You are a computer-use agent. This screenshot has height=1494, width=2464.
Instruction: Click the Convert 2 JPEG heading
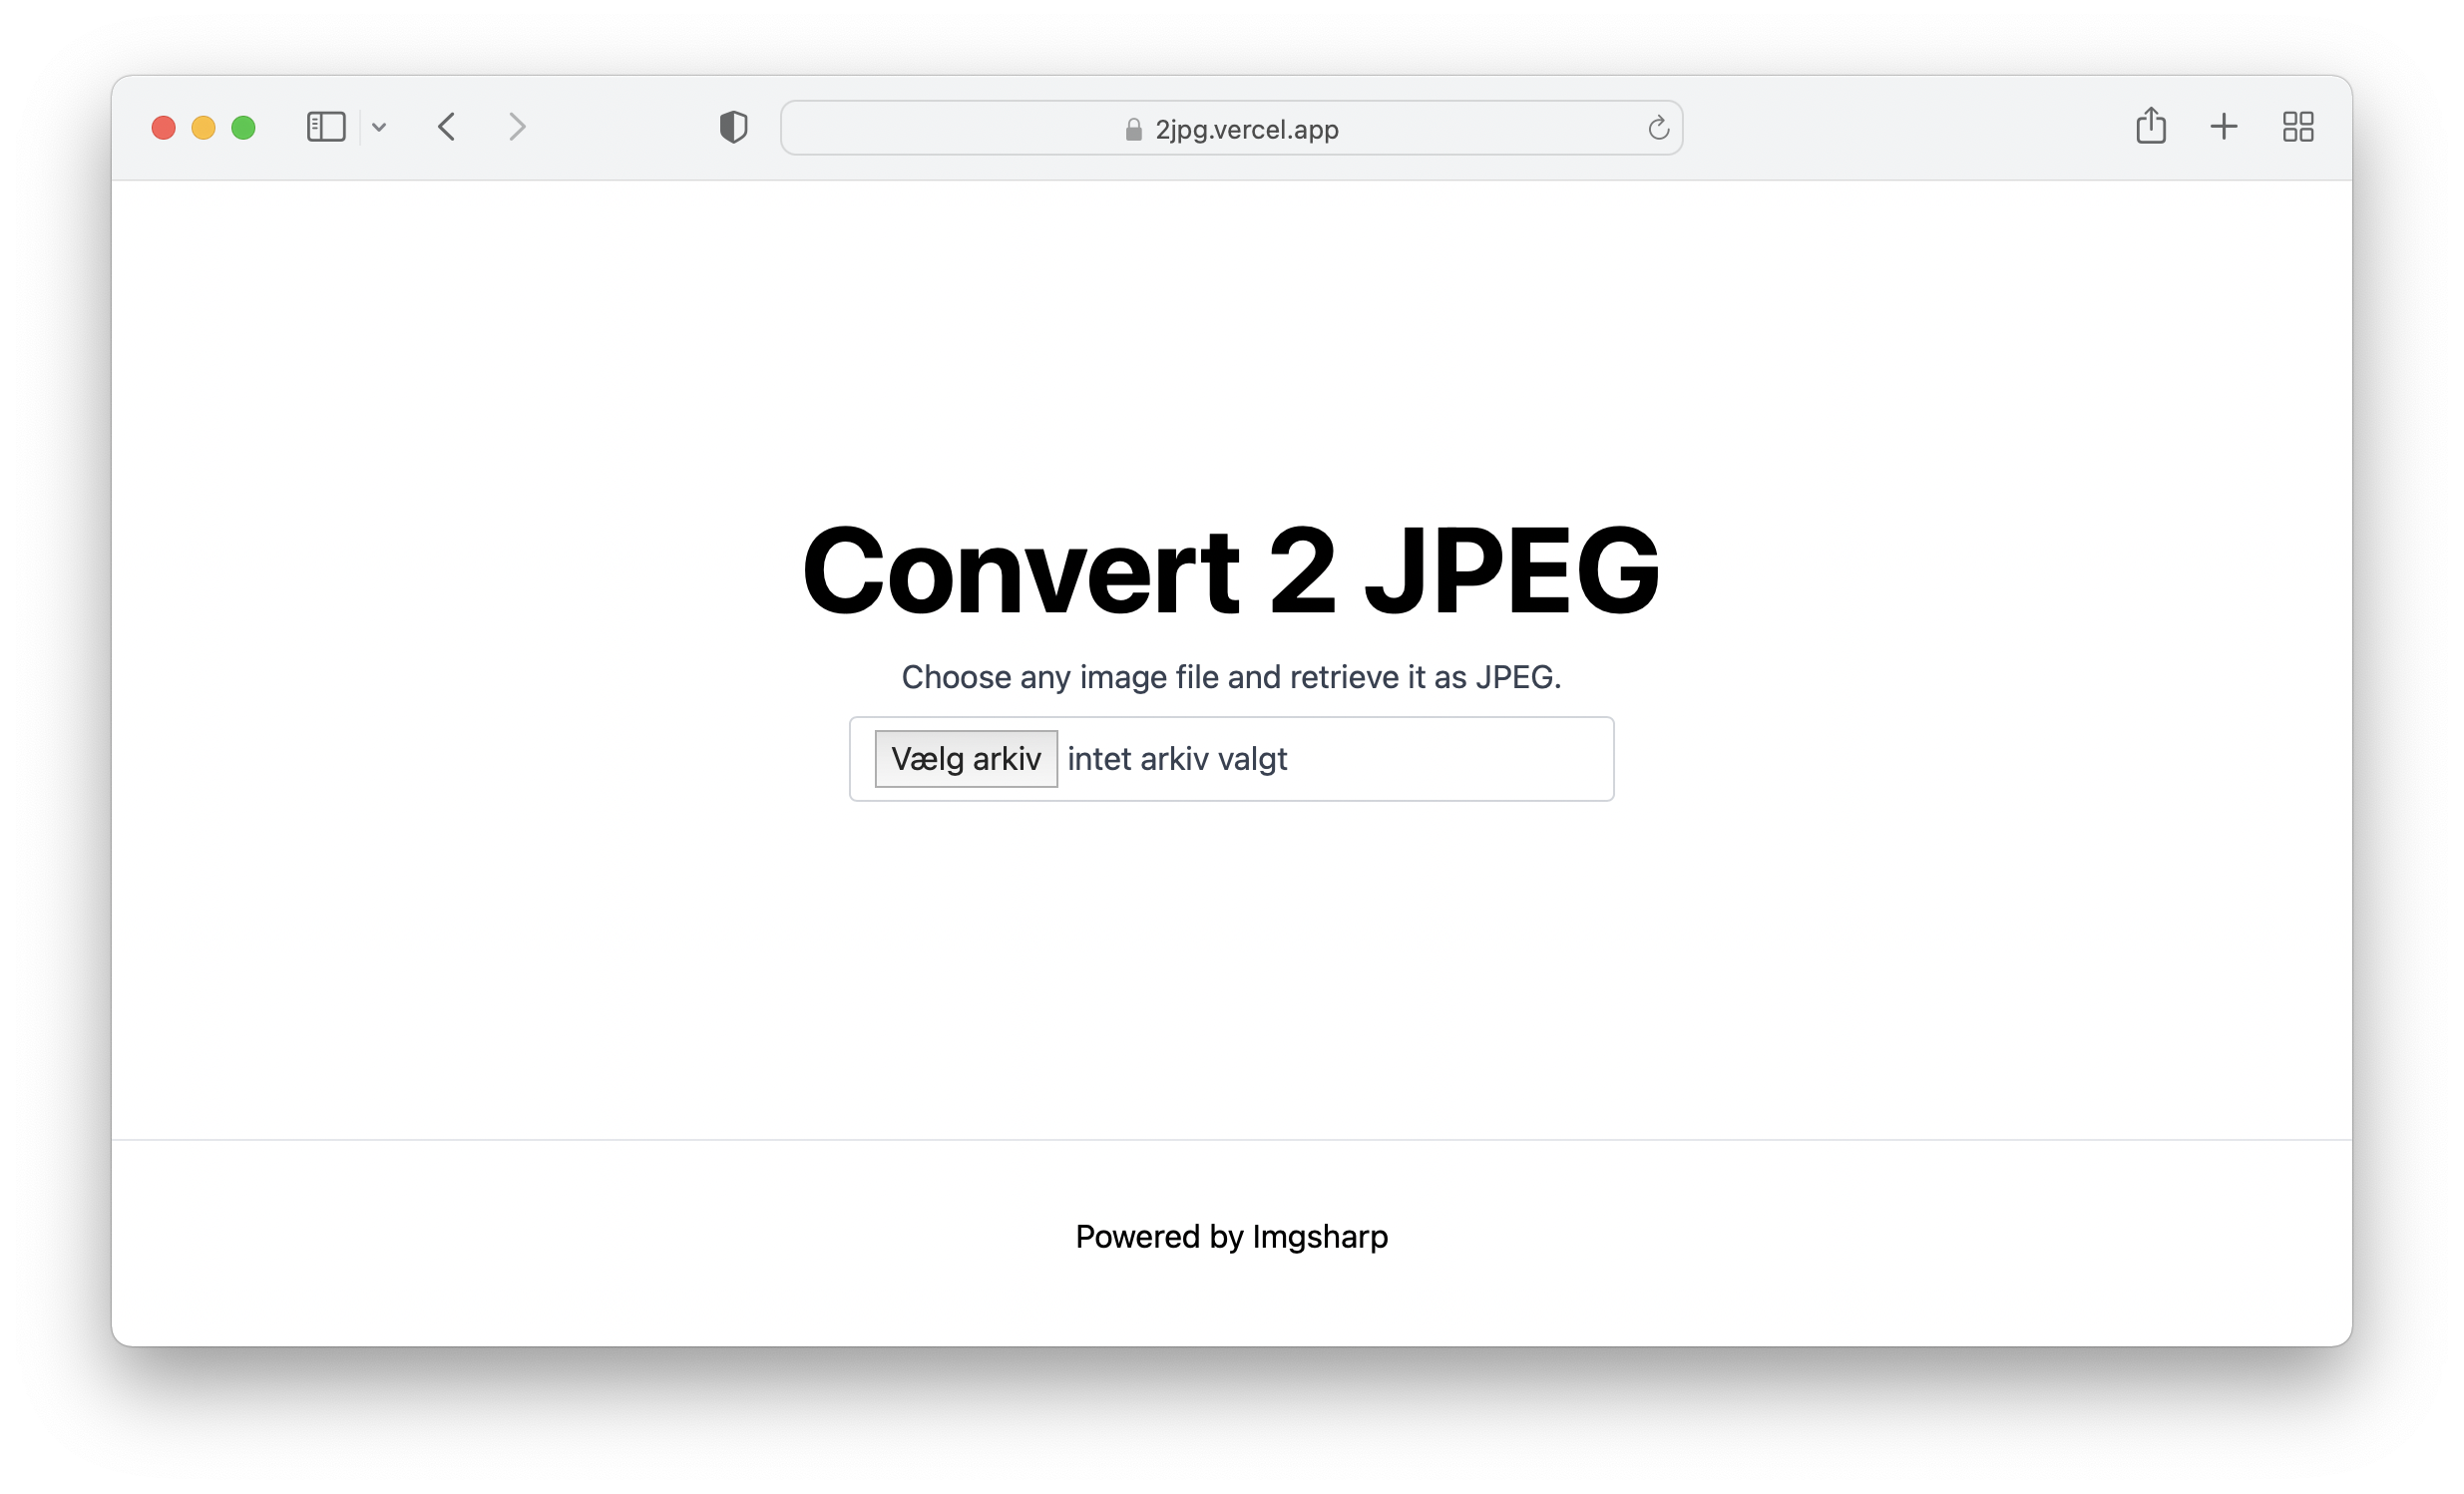pyautogui.click(x=1231, y=571)
